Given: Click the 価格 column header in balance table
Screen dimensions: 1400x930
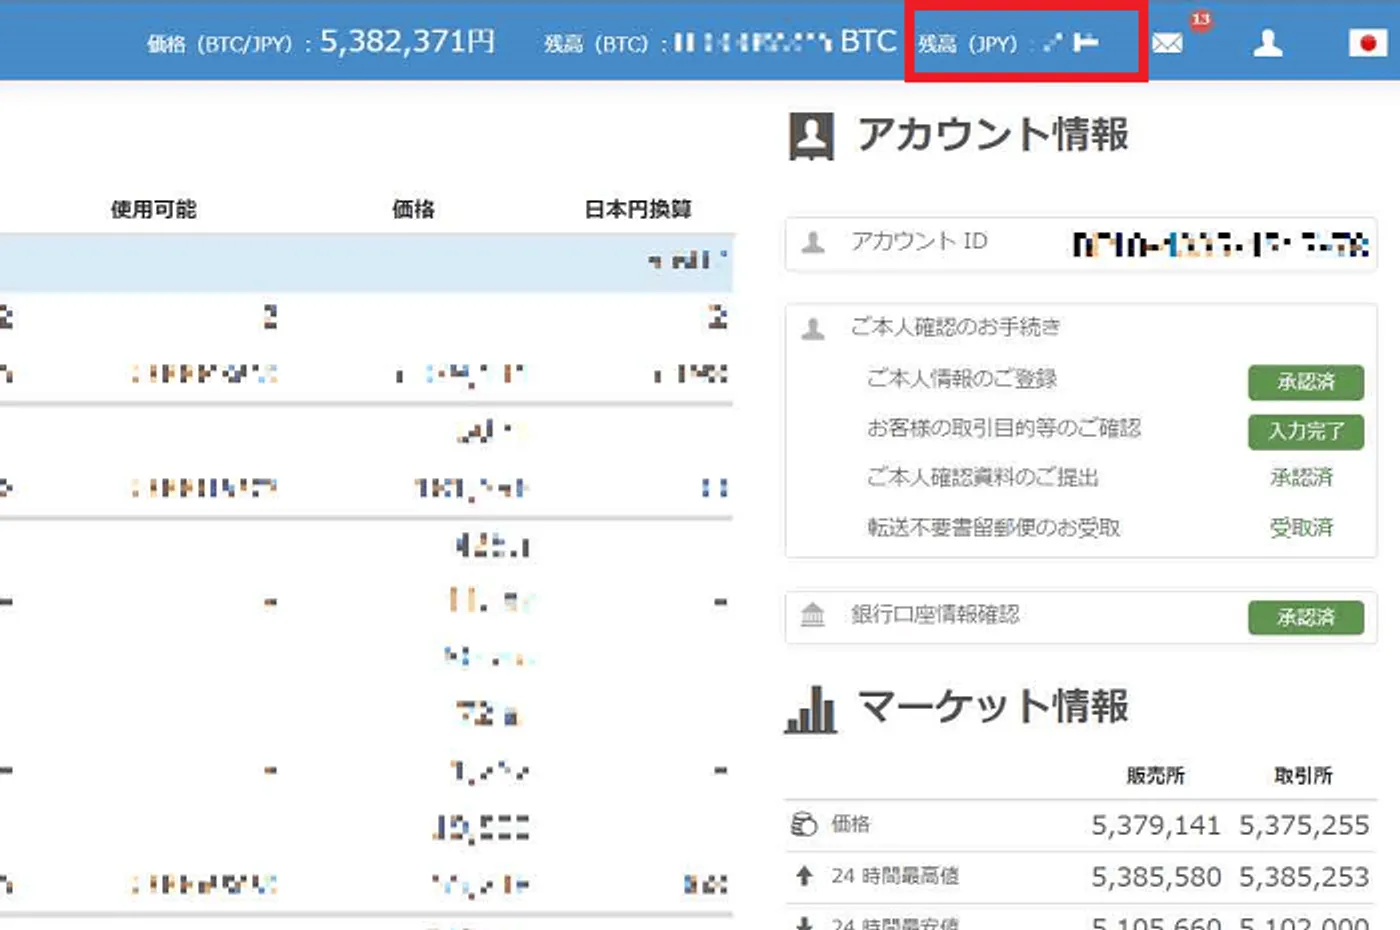Looking at the screenshot, I should tap(413, 209).
